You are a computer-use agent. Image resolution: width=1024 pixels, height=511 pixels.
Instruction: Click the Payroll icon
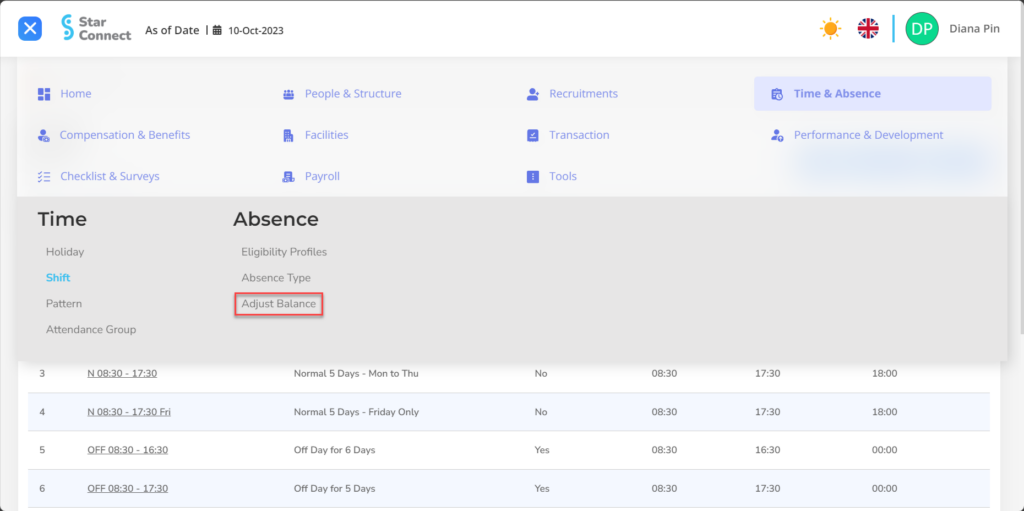point(288,176)
